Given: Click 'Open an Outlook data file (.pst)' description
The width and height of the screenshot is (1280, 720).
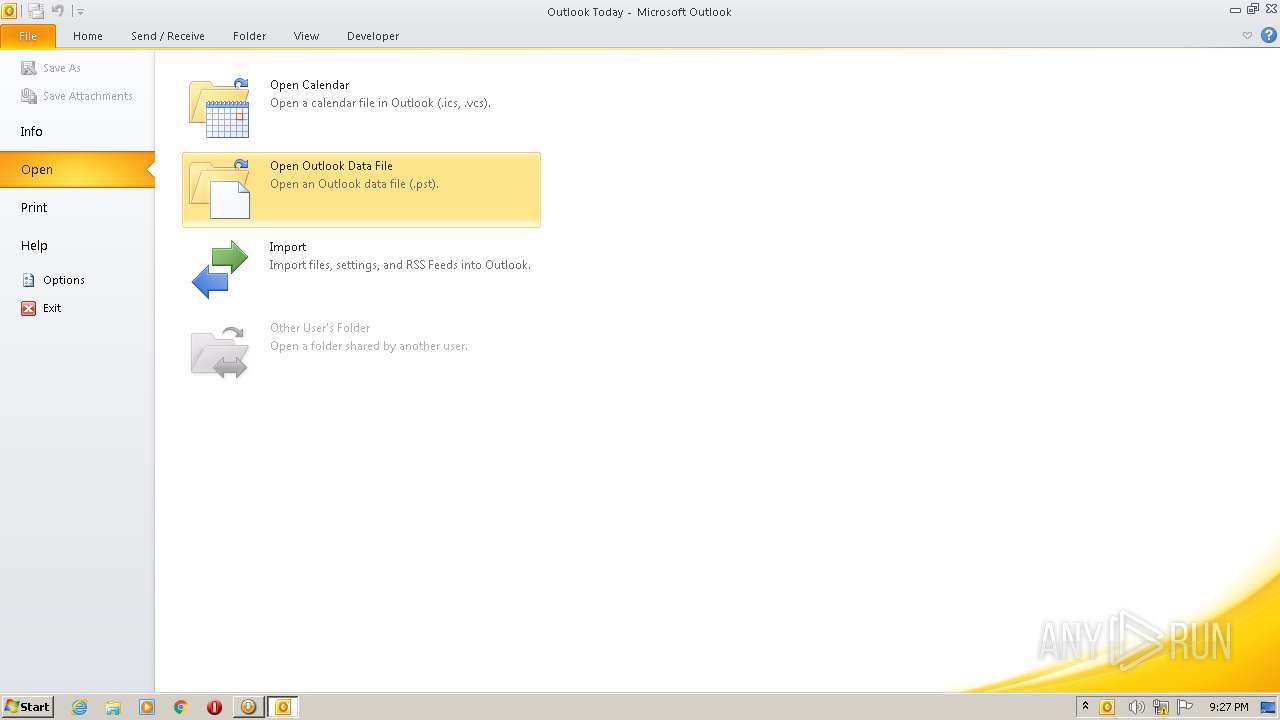Looking at the screenshot, I should click(354, 184).
